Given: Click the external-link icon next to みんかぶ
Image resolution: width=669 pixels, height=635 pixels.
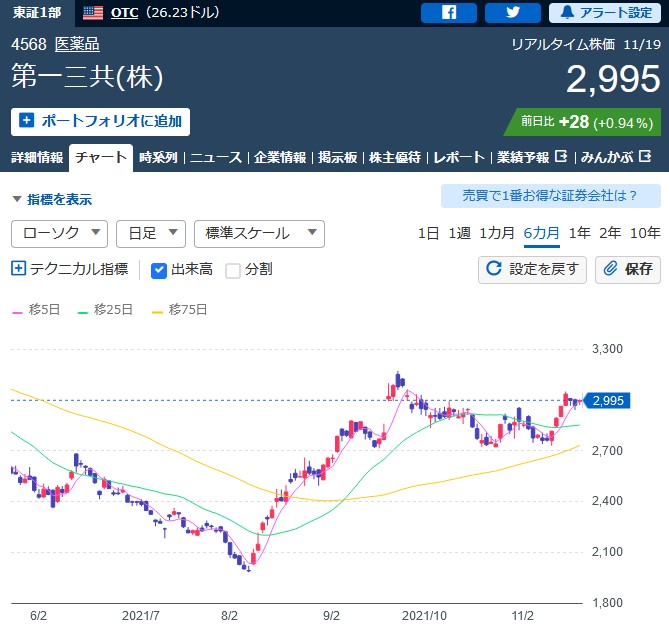Looking at the screenshot, I should [645, 157].
